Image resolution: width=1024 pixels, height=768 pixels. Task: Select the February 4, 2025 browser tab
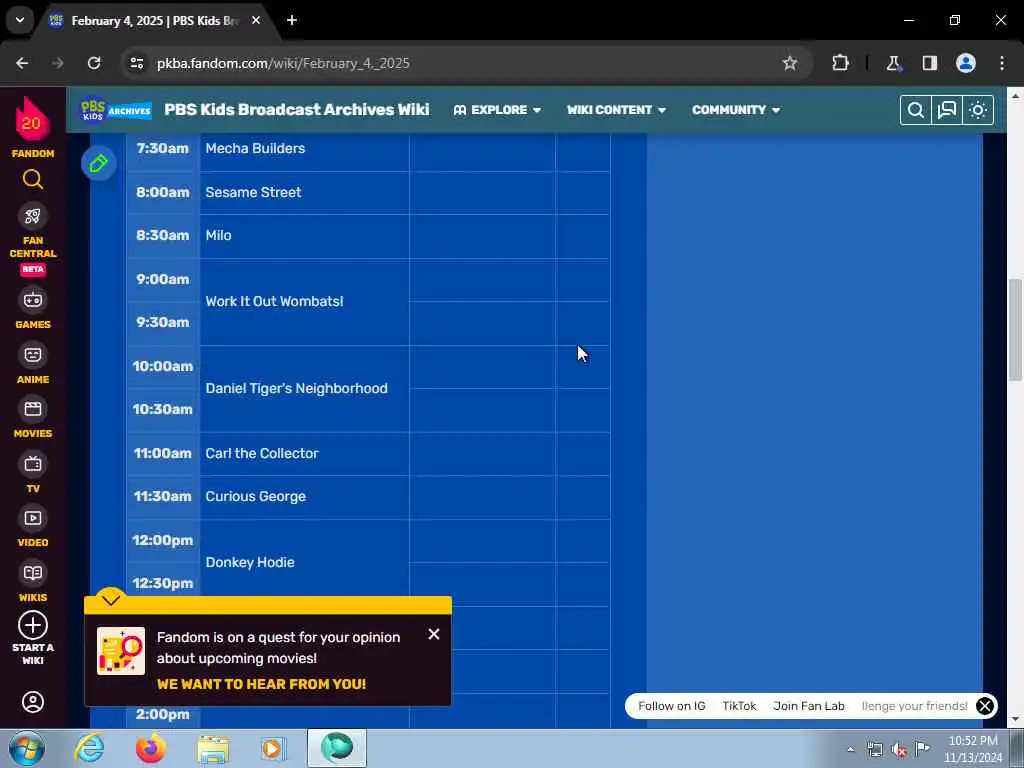coord(155,20)
